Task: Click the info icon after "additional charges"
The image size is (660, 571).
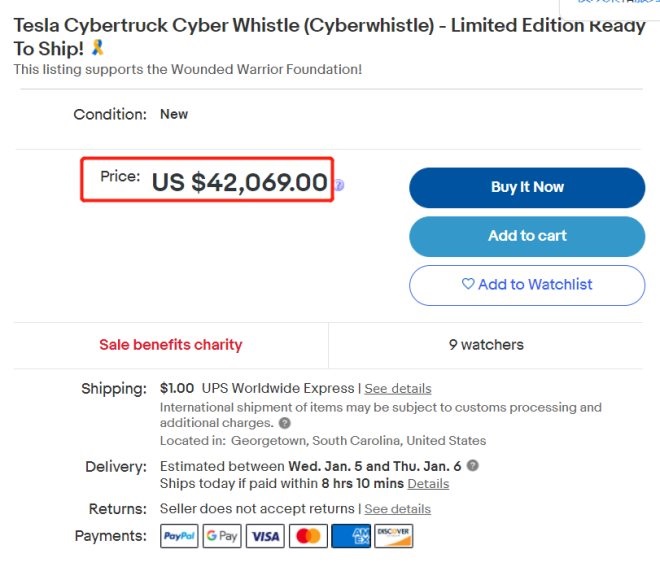Action: pos(285,424)
